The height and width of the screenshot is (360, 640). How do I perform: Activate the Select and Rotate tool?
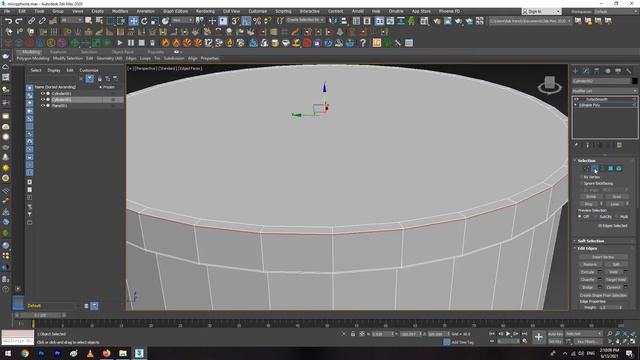pyautogui.click(x=144, y=20)
